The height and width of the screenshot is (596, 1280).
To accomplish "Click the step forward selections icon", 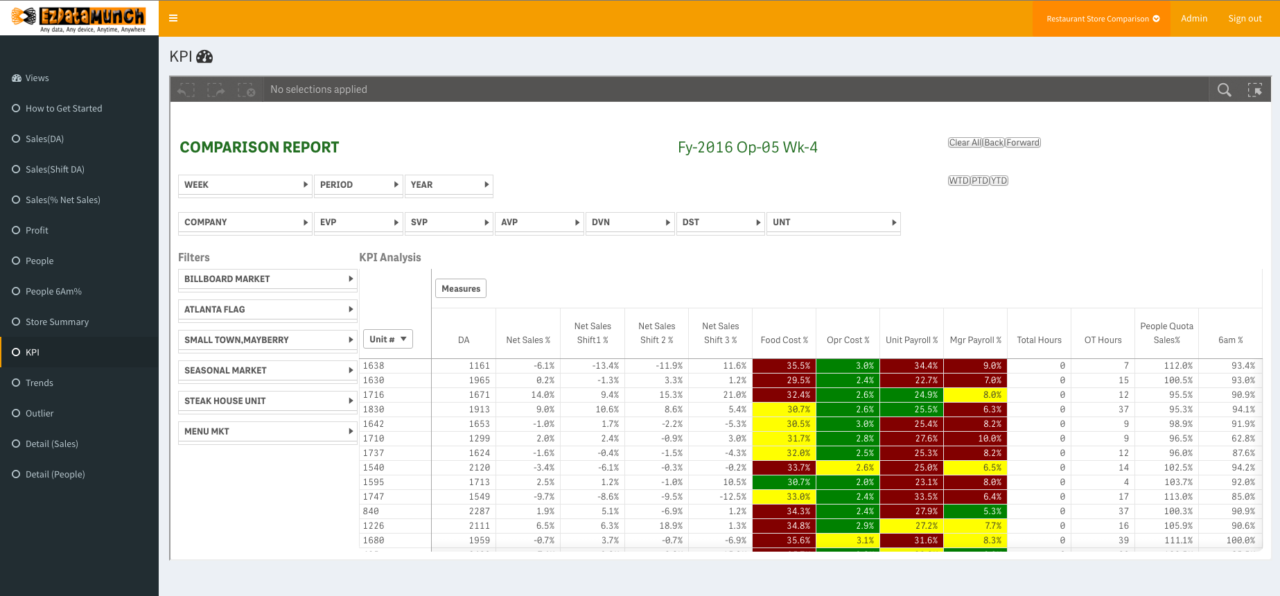I will 216,90.
